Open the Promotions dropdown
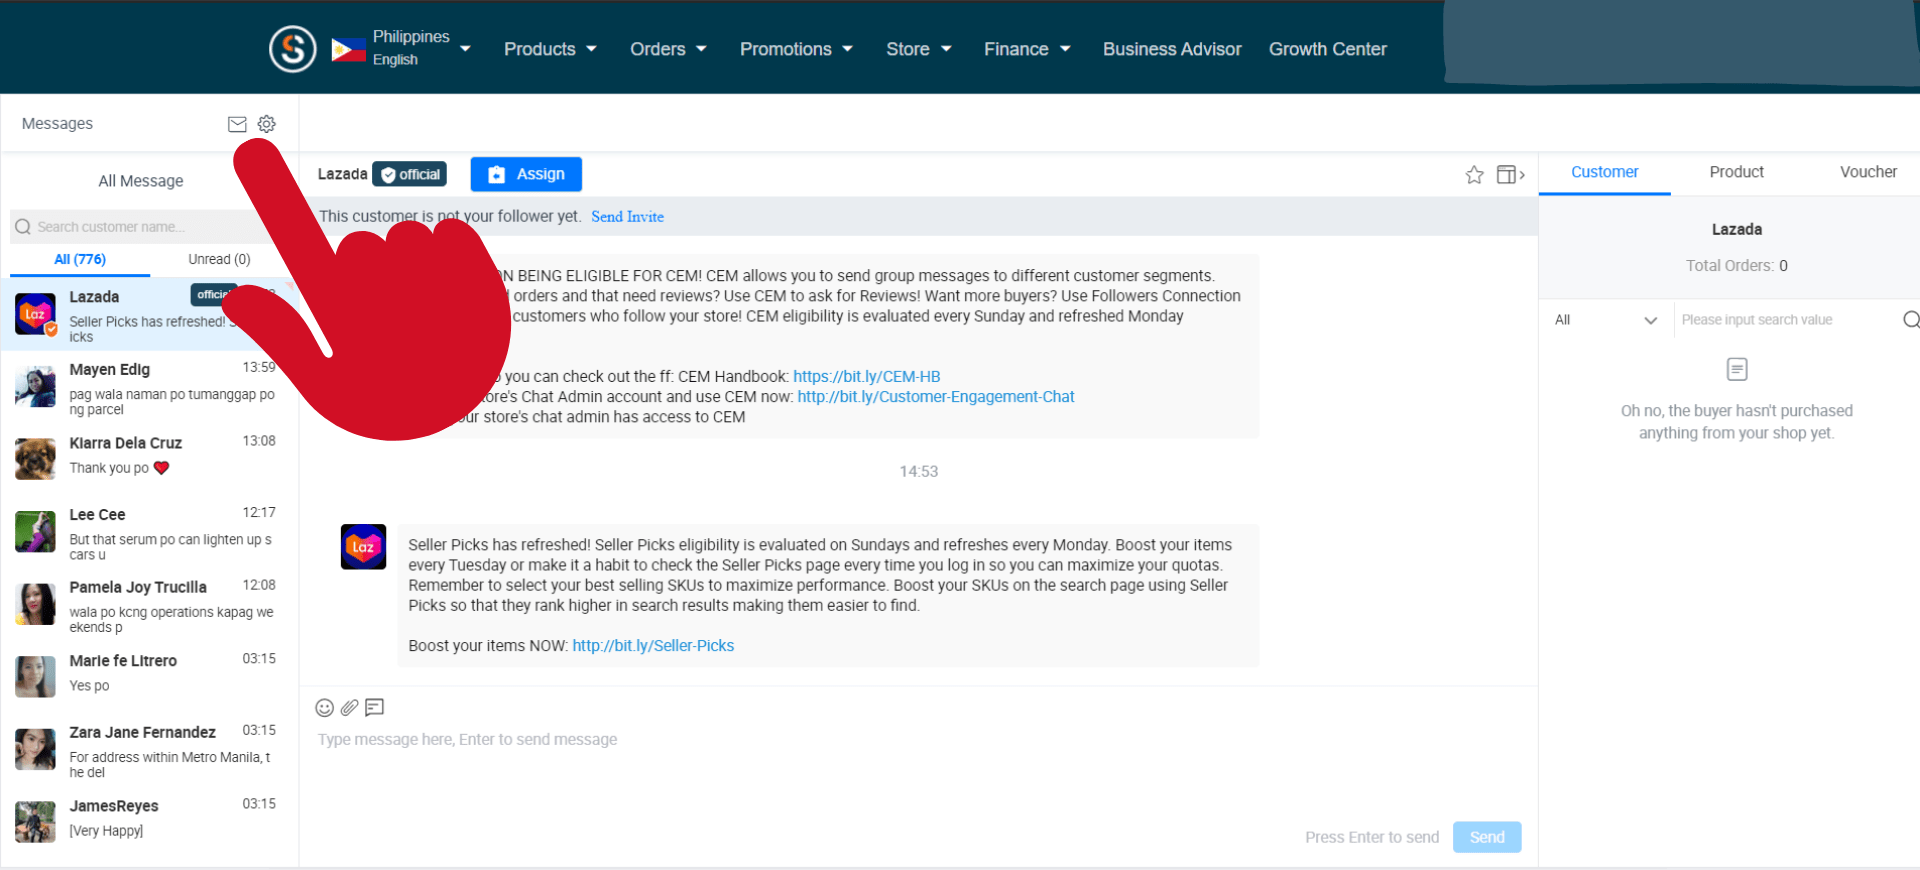 pos(796,49)
